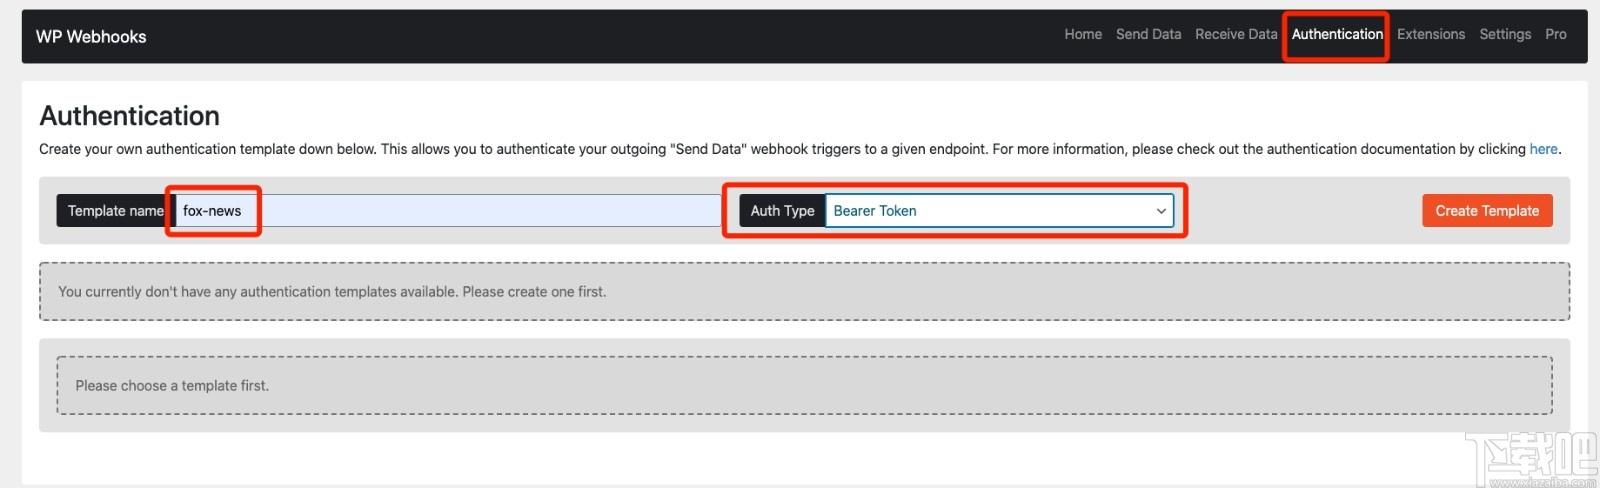Focus the Template name input field
Screen dimensions: 1600x488
pyautogui.click(x=450, y=211)
